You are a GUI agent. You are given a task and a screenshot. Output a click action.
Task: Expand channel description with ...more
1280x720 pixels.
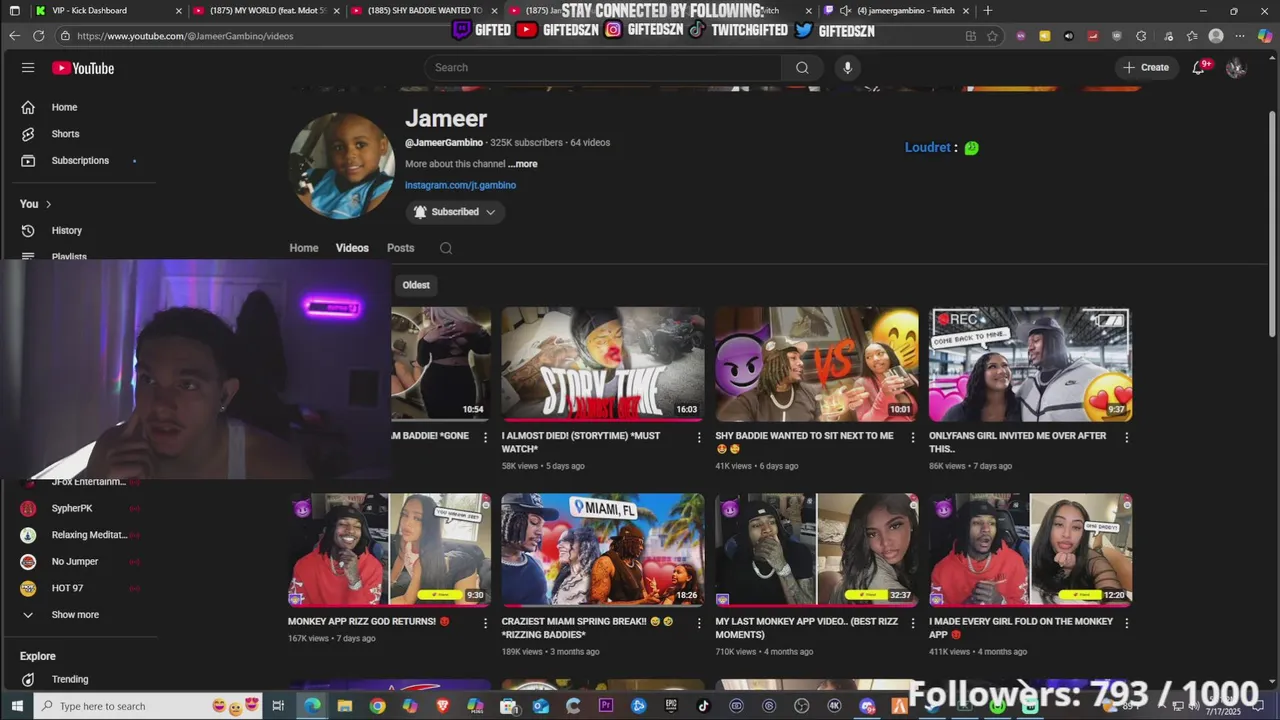522,164
